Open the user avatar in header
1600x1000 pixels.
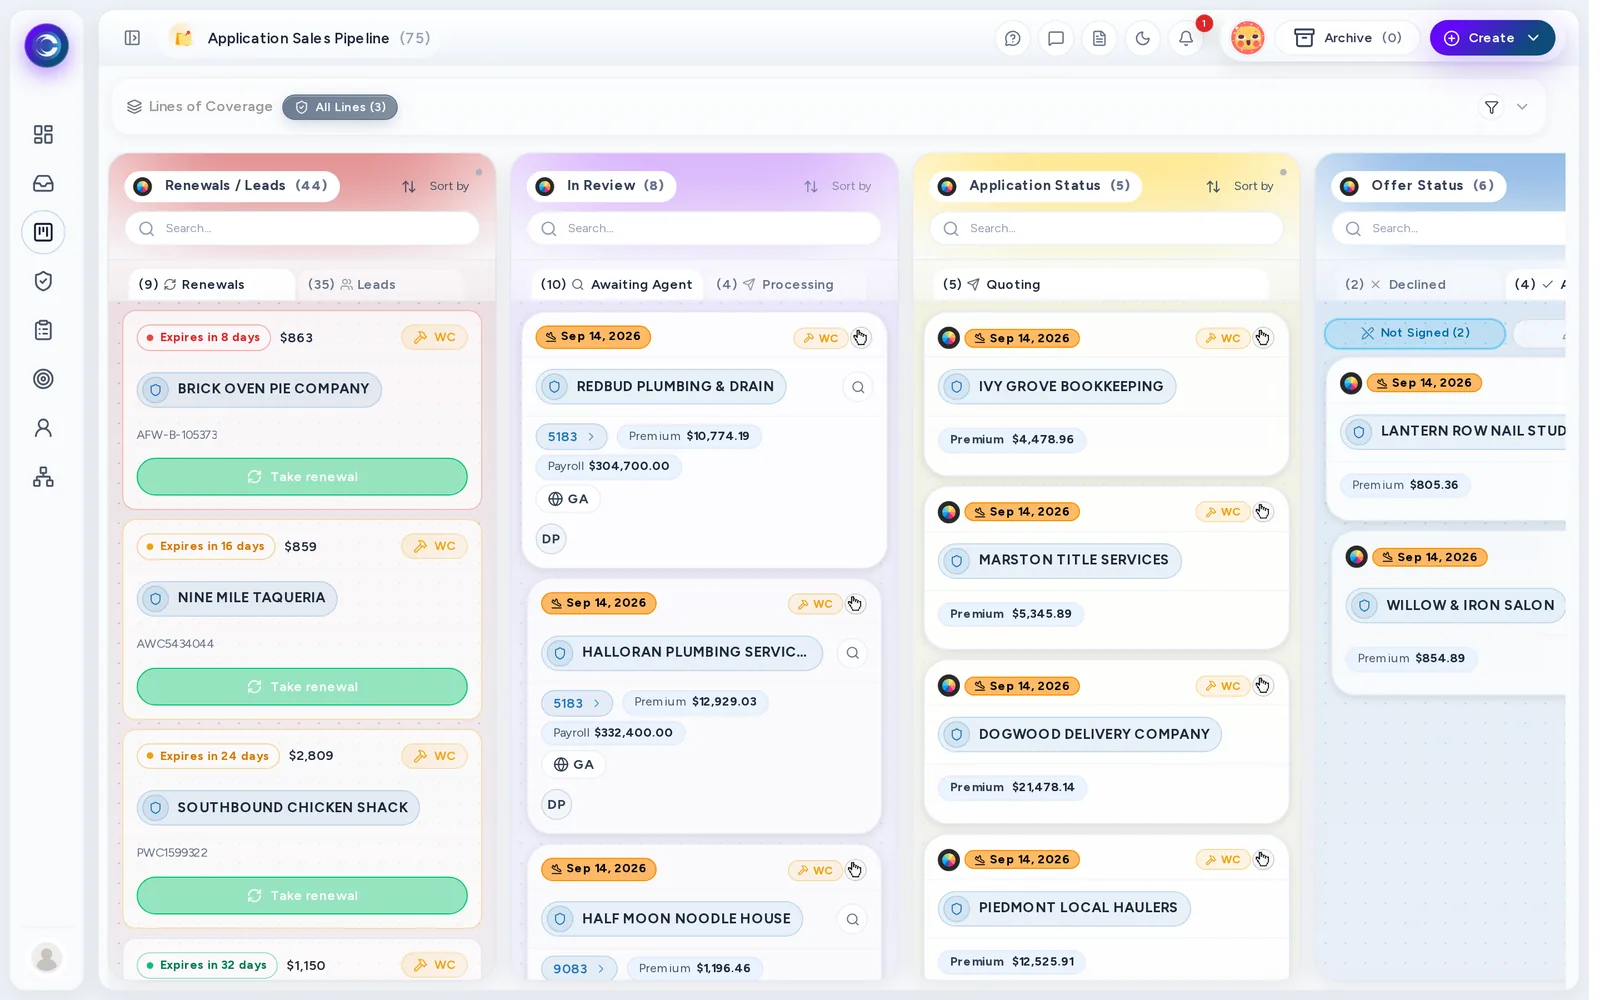click(x=1247, y=38)
